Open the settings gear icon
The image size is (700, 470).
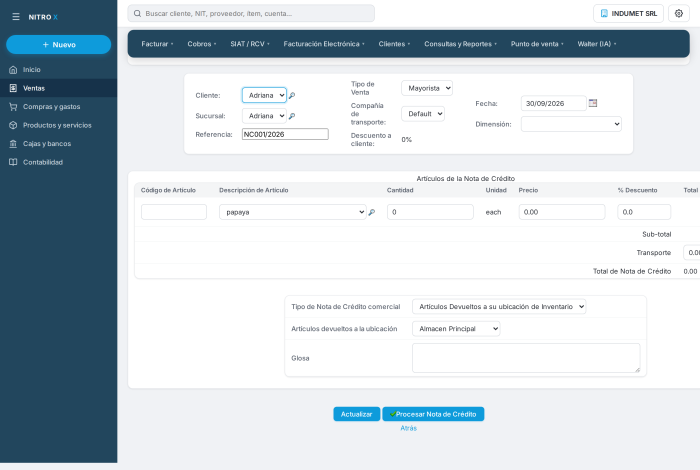pyautogui.click(x=679, y=13)
